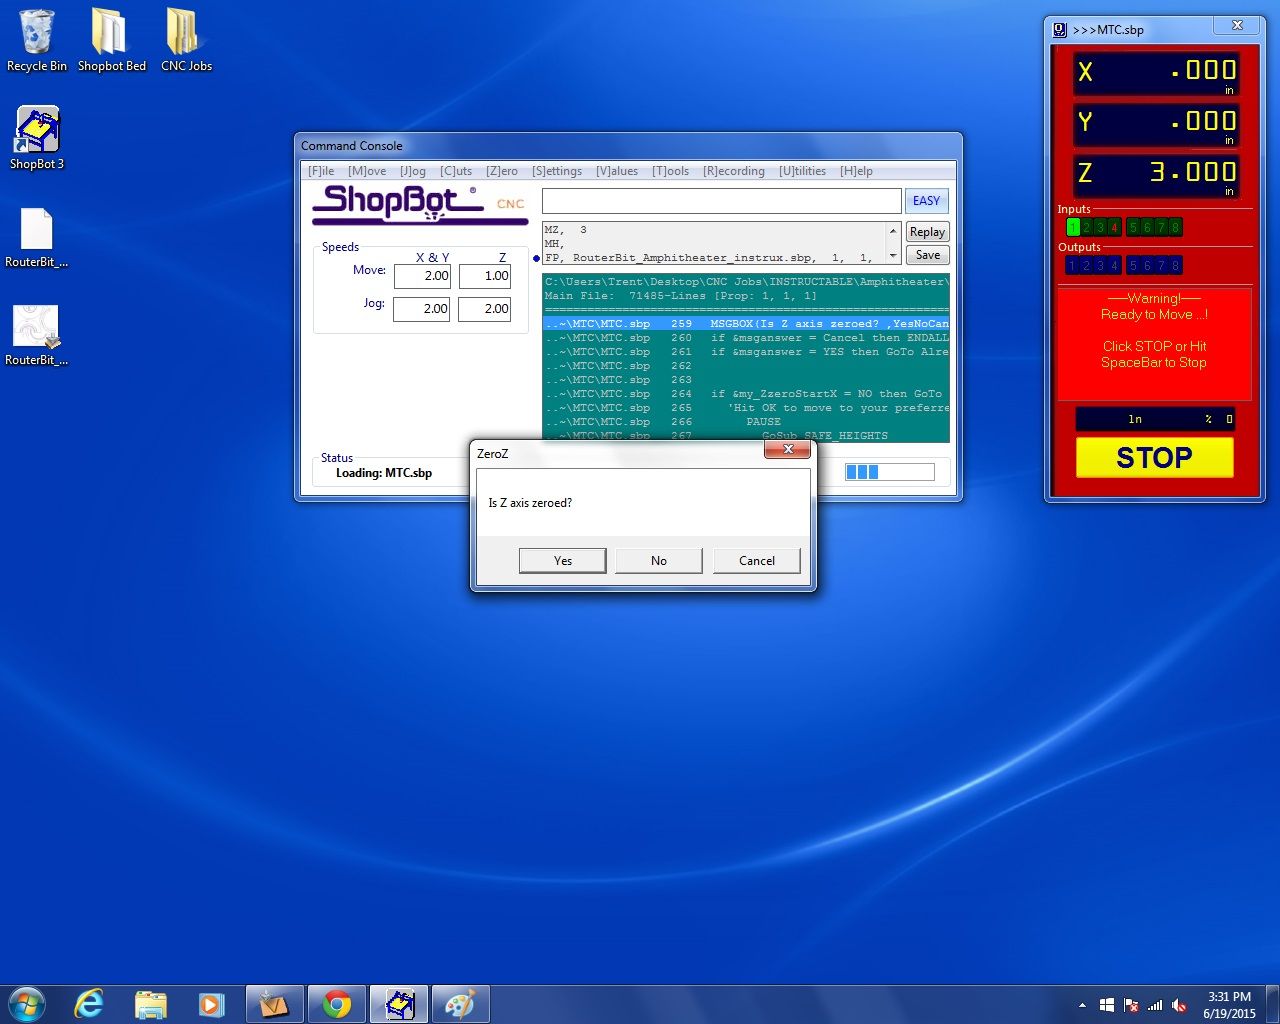Click the Move X & Y speed field
Viewport: 1280px width, 1024px height.
click(422, 276)
